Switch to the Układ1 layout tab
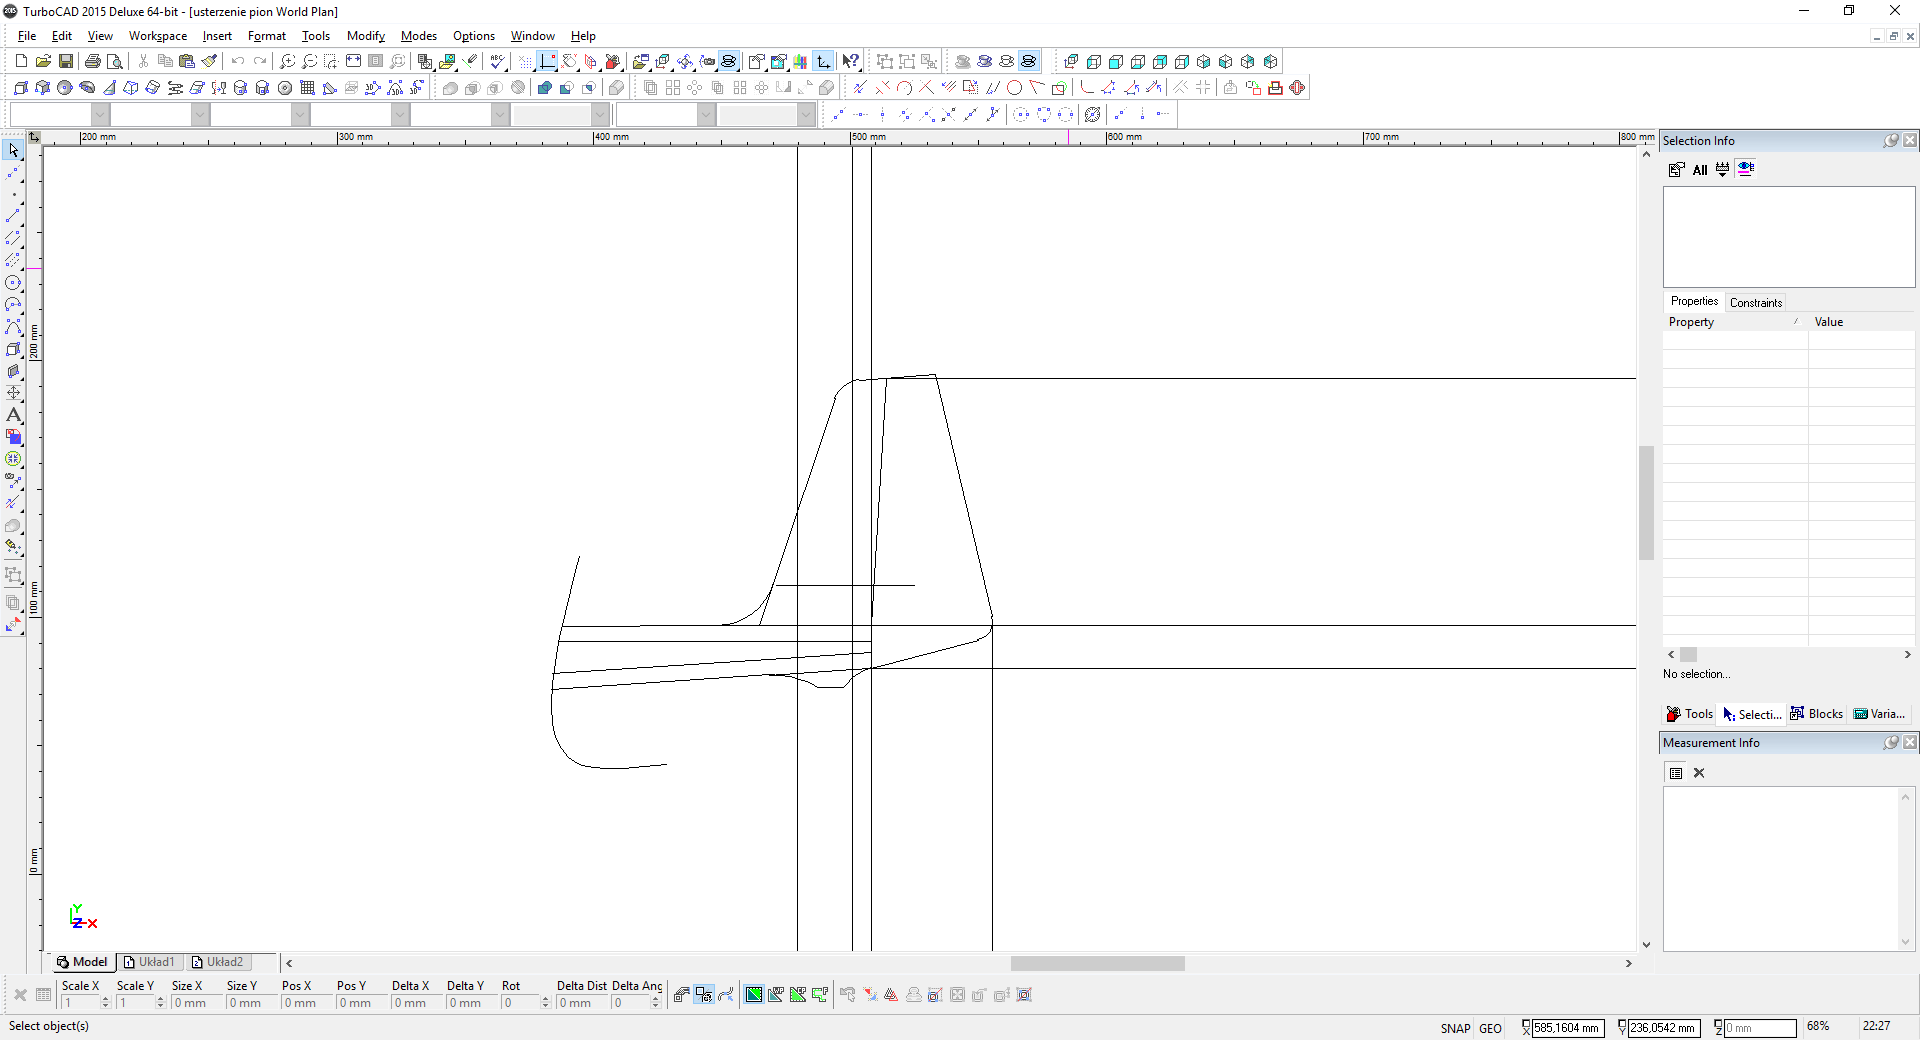 pyautogui.click(x=149, y=962)
